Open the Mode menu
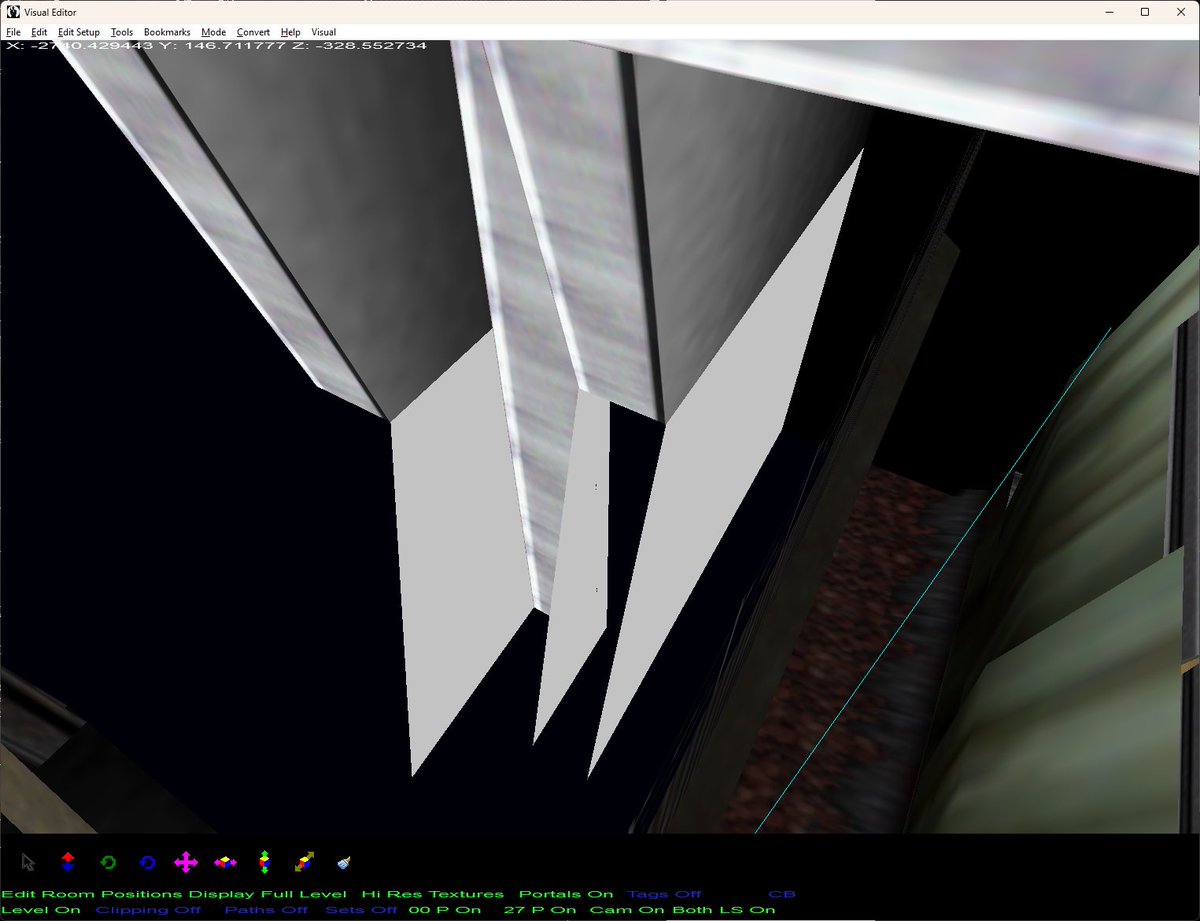The height and width of the screenshot is (921, 1200). point(214,32)
